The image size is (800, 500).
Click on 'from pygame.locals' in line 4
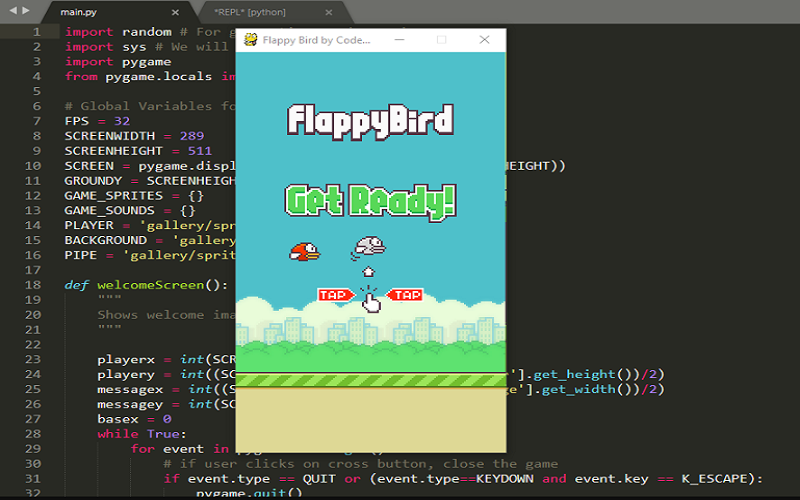pyautogui.click(x=138, y=77)
